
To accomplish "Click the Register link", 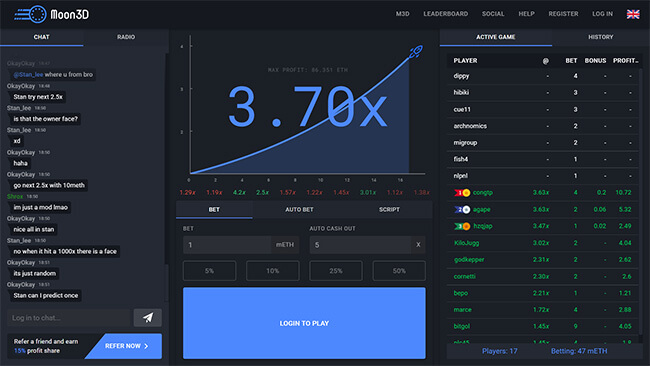I will click(x=563, y=14).
